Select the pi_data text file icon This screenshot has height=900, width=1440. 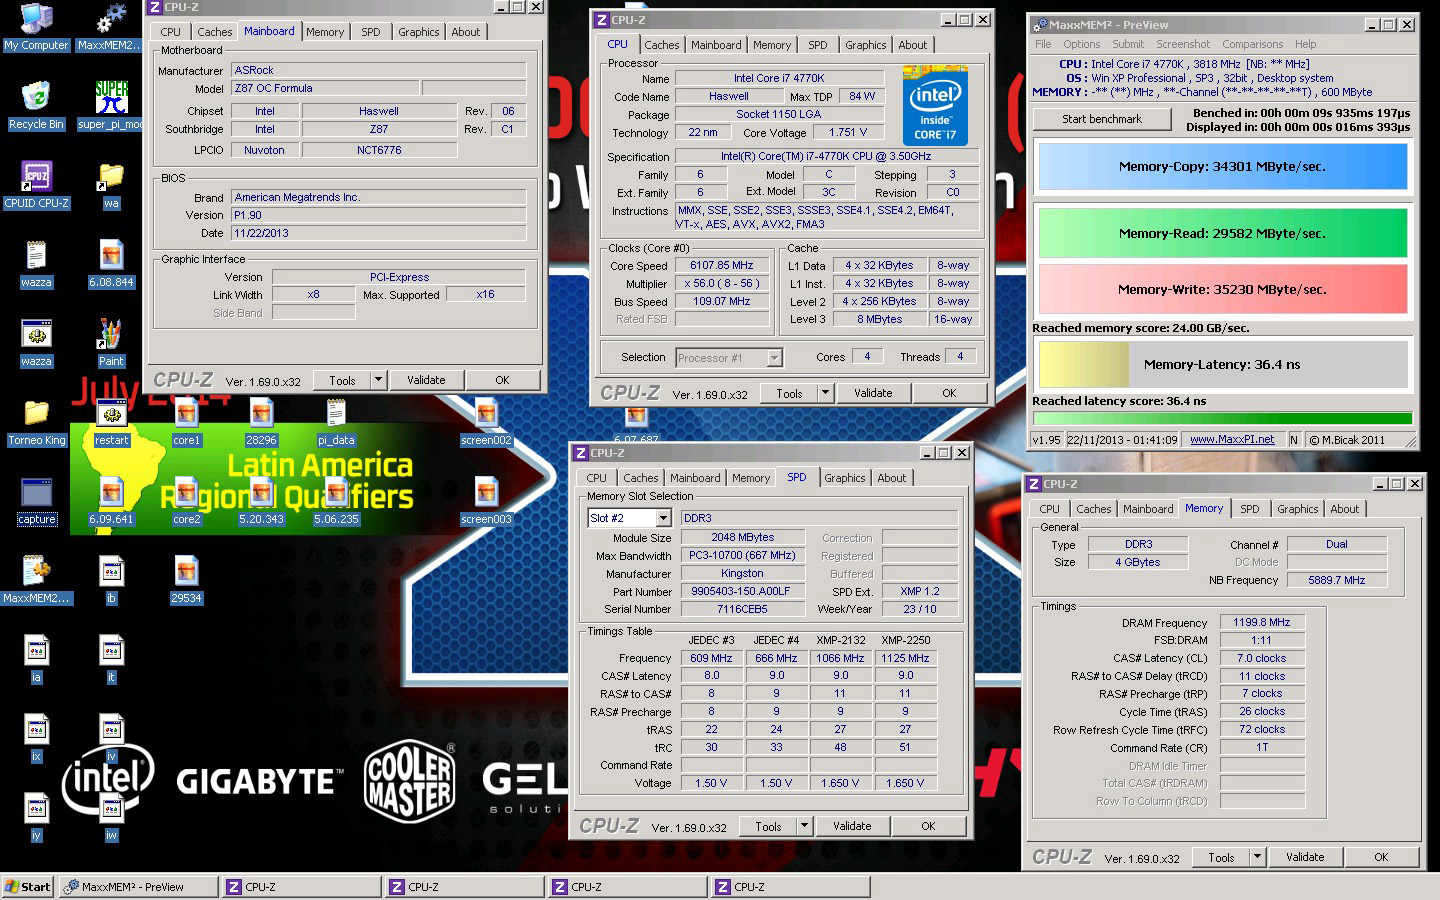[336, 421]
